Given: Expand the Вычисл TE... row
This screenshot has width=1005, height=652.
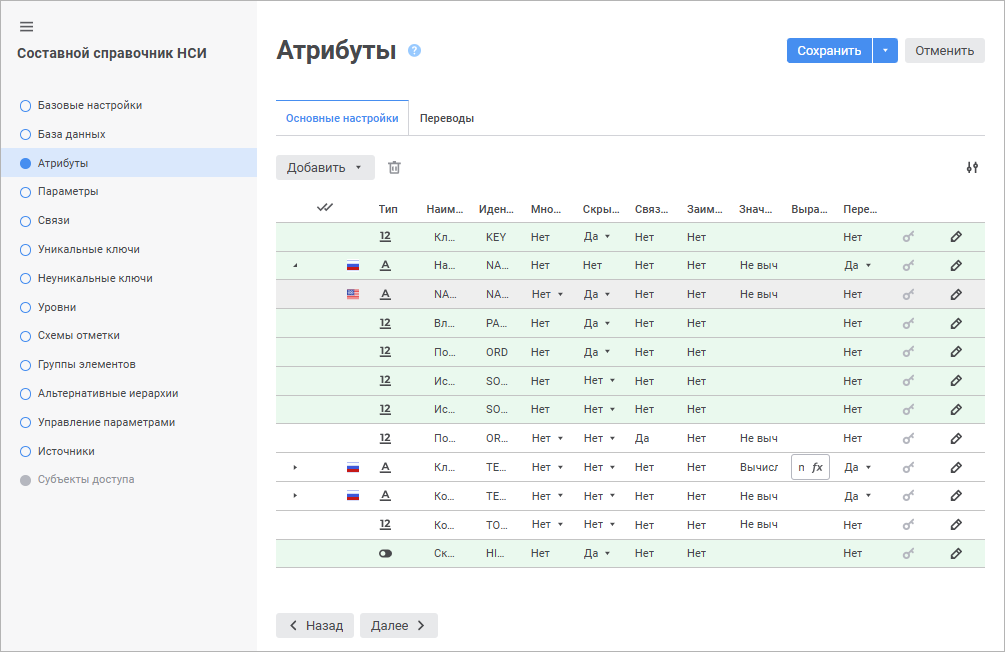Looking at the screenshot, I should (x=295, y=467).
